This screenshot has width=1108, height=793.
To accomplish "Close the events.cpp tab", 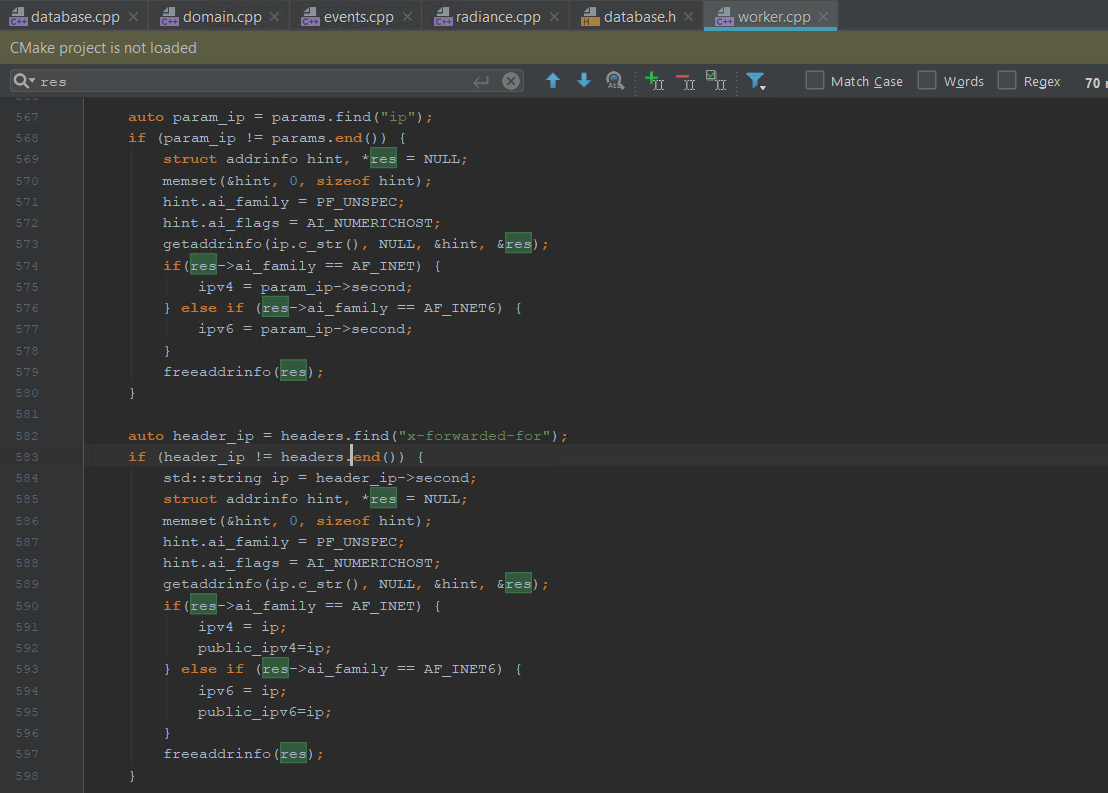I will 407,16.
